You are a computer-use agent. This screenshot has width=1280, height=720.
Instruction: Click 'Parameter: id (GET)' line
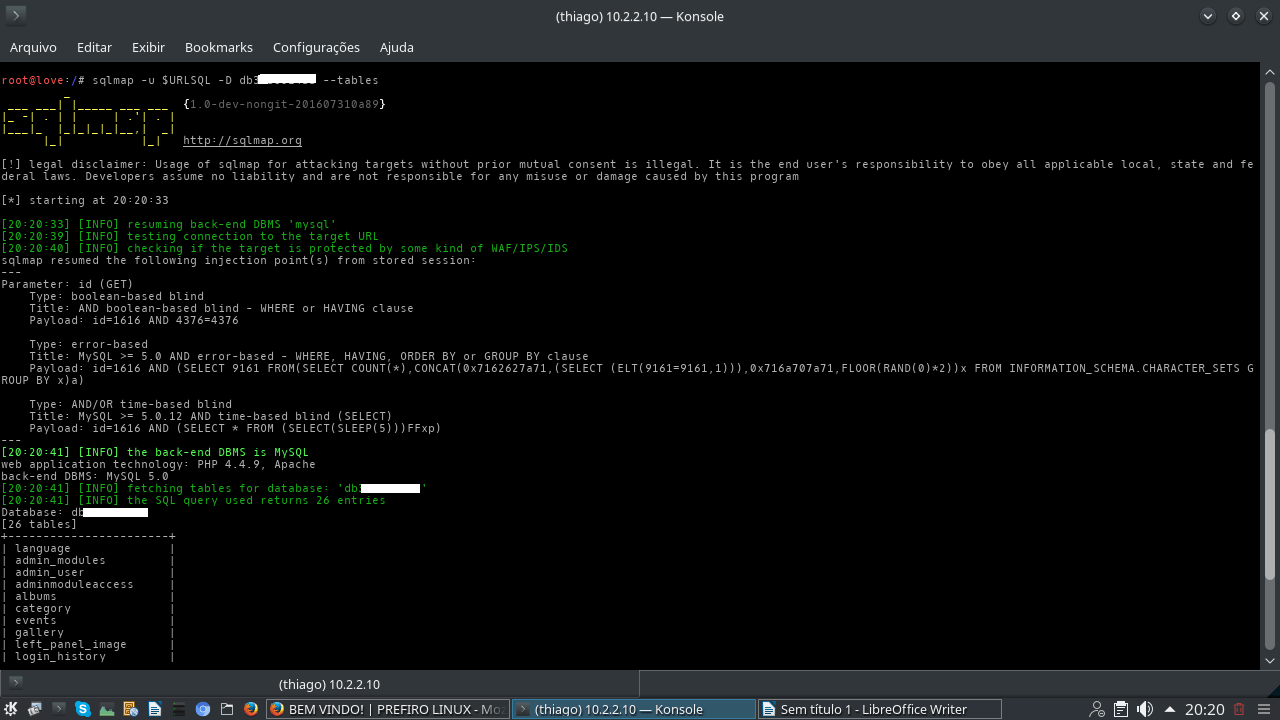[67, 284]
